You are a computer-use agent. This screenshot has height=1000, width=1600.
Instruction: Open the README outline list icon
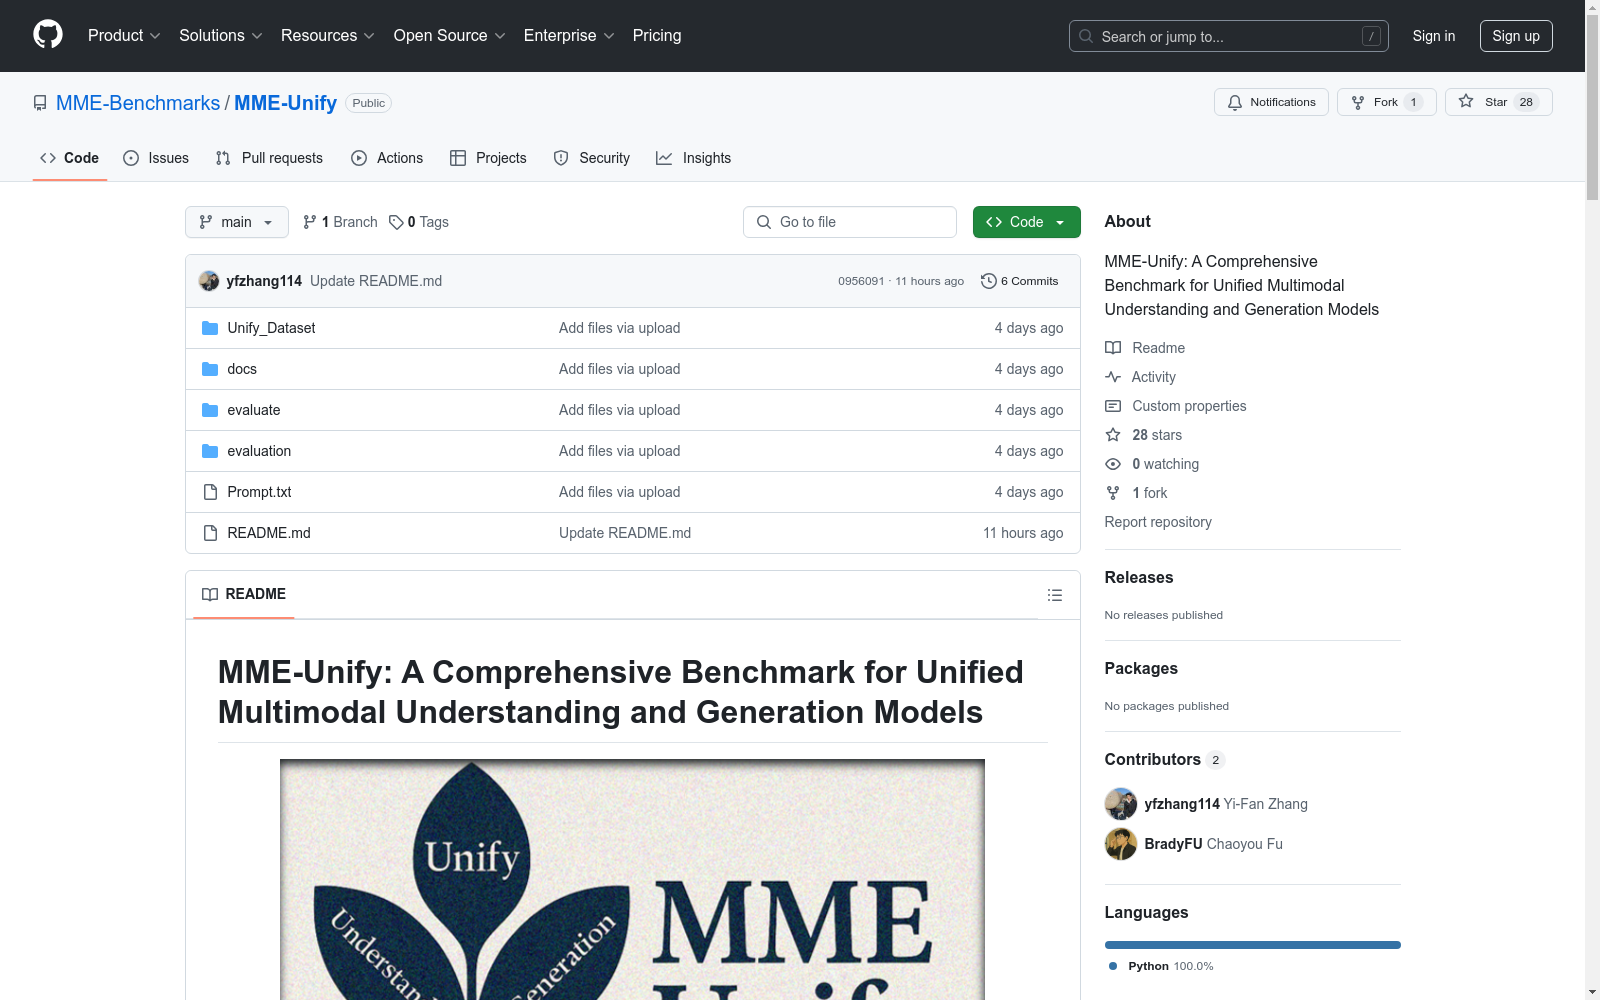[1055, 595]
